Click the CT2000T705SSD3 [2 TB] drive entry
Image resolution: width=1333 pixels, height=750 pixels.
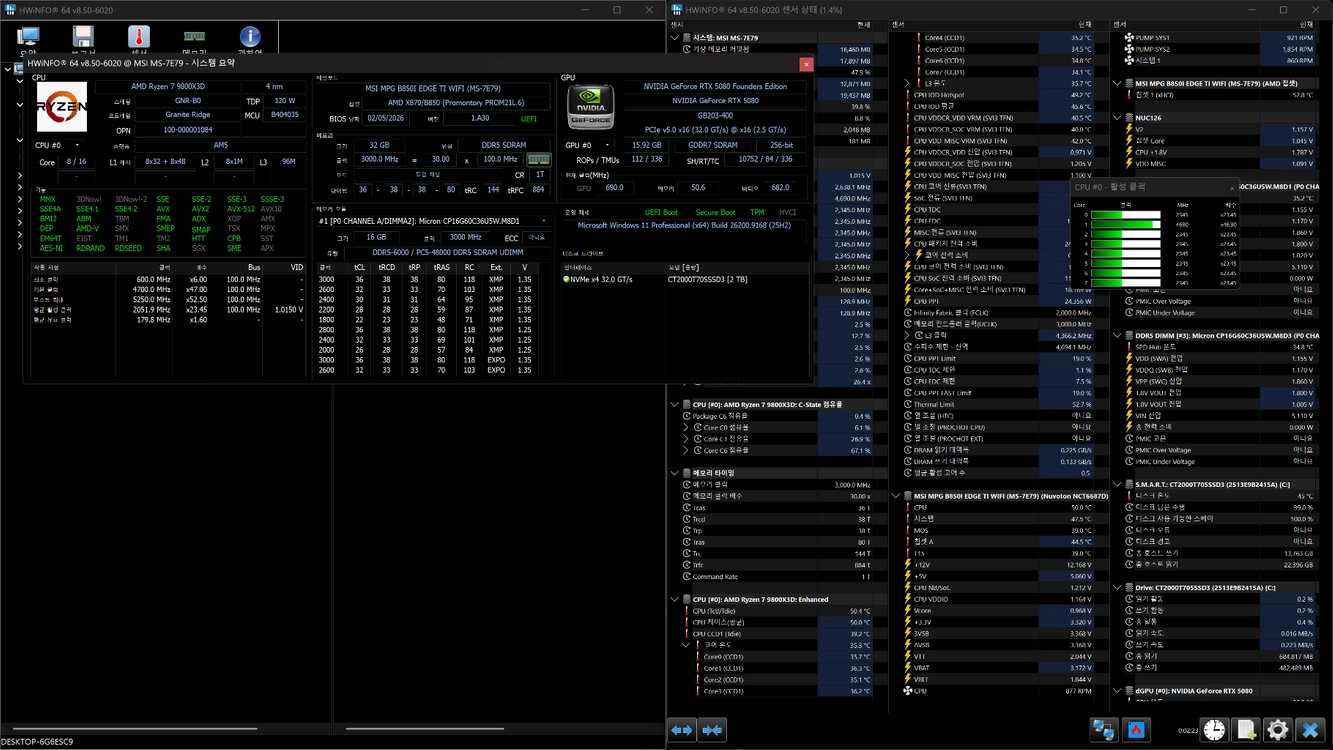(x=707, y=279)
